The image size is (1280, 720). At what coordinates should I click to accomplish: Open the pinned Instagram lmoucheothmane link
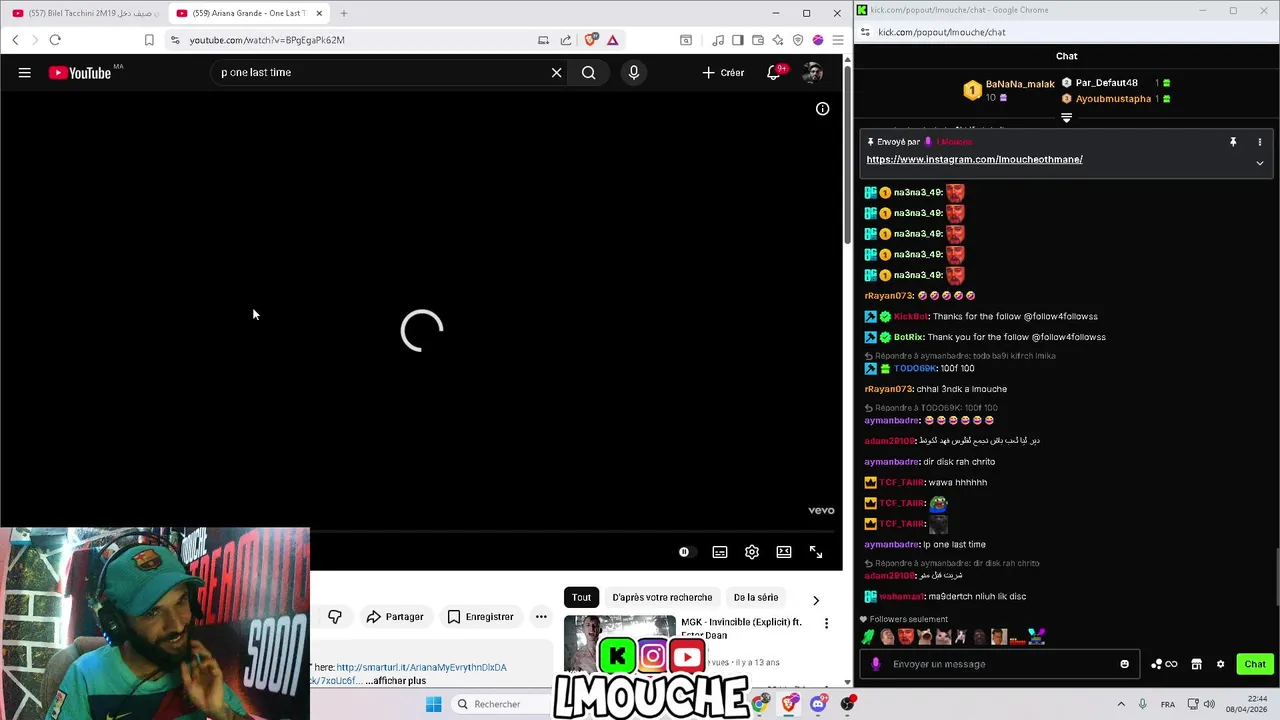point(974,159)
